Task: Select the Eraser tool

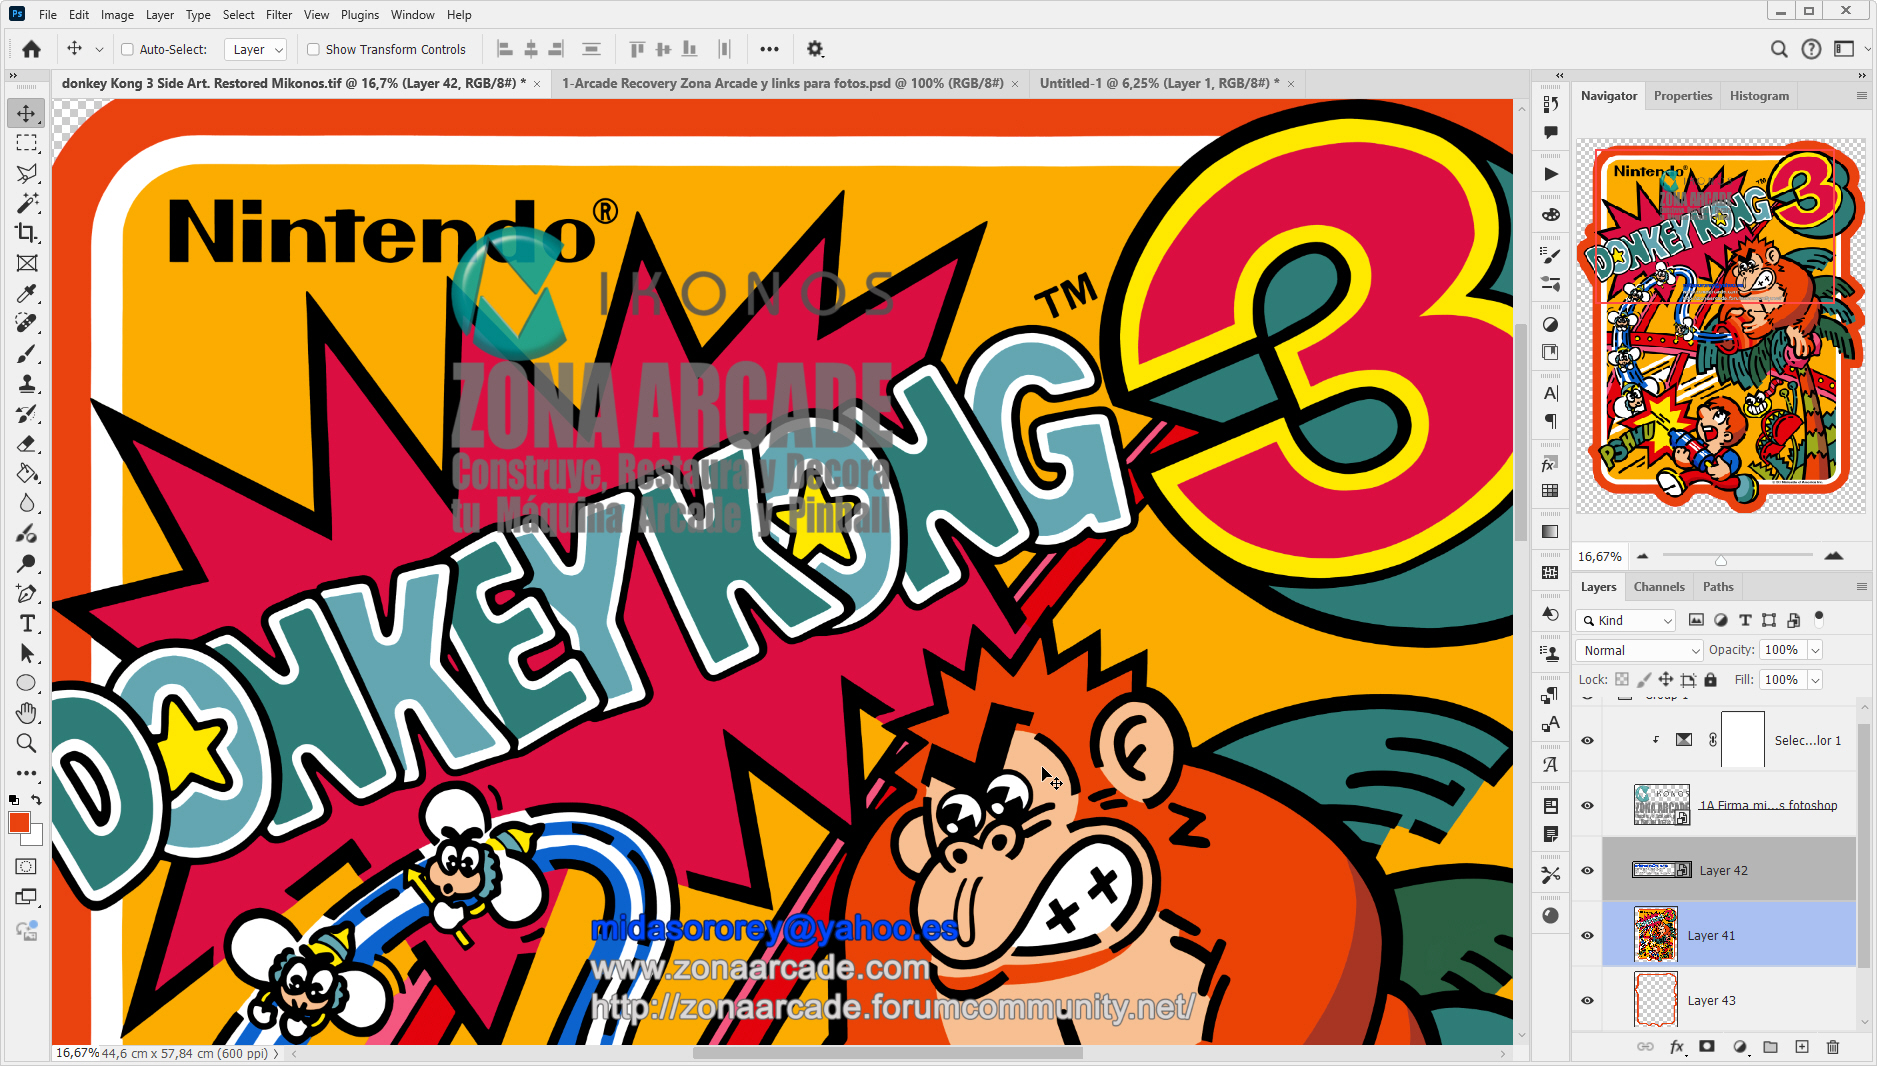Action: (x=27, y=443)
